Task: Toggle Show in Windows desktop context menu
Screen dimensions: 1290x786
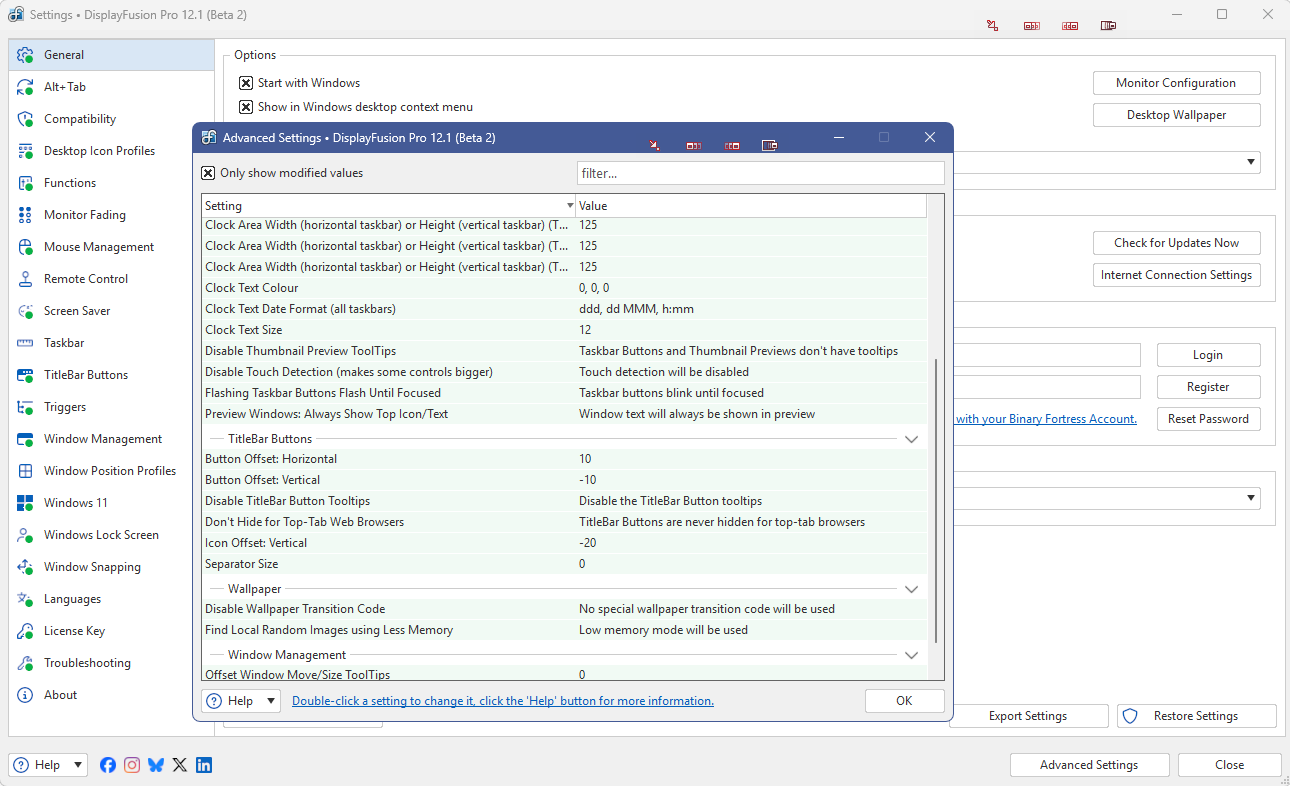Action: 246,107
